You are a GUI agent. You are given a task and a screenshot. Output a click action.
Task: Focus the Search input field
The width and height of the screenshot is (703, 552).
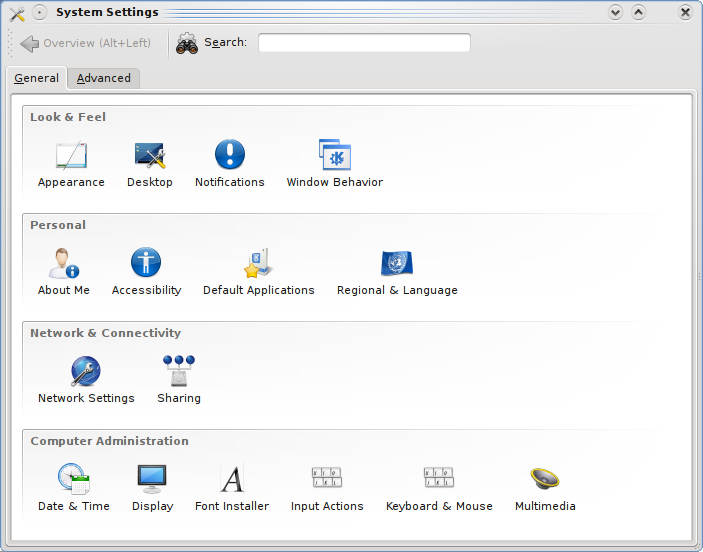(x=364, y=43)
